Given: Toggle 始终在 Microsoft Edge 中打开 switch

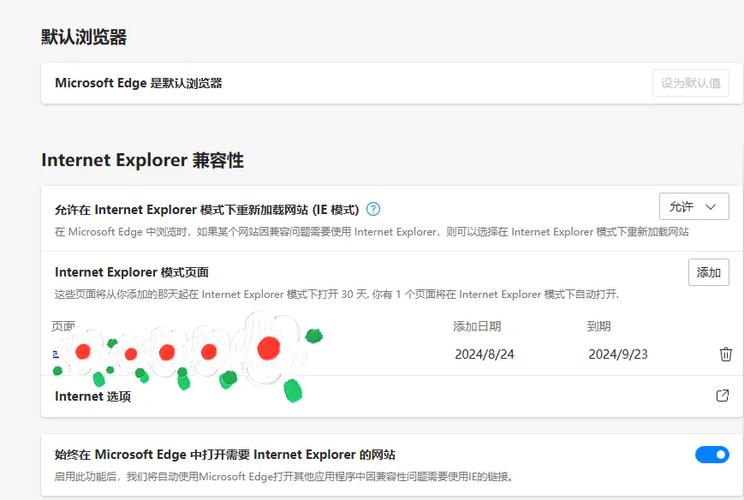Looking at the screenshot, I should [x=712, y=454].
